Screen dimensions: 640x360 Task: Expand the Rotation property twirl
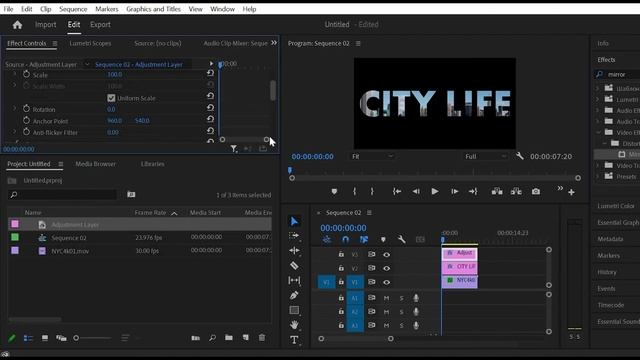pyautogui.click(x=14, y=109)
